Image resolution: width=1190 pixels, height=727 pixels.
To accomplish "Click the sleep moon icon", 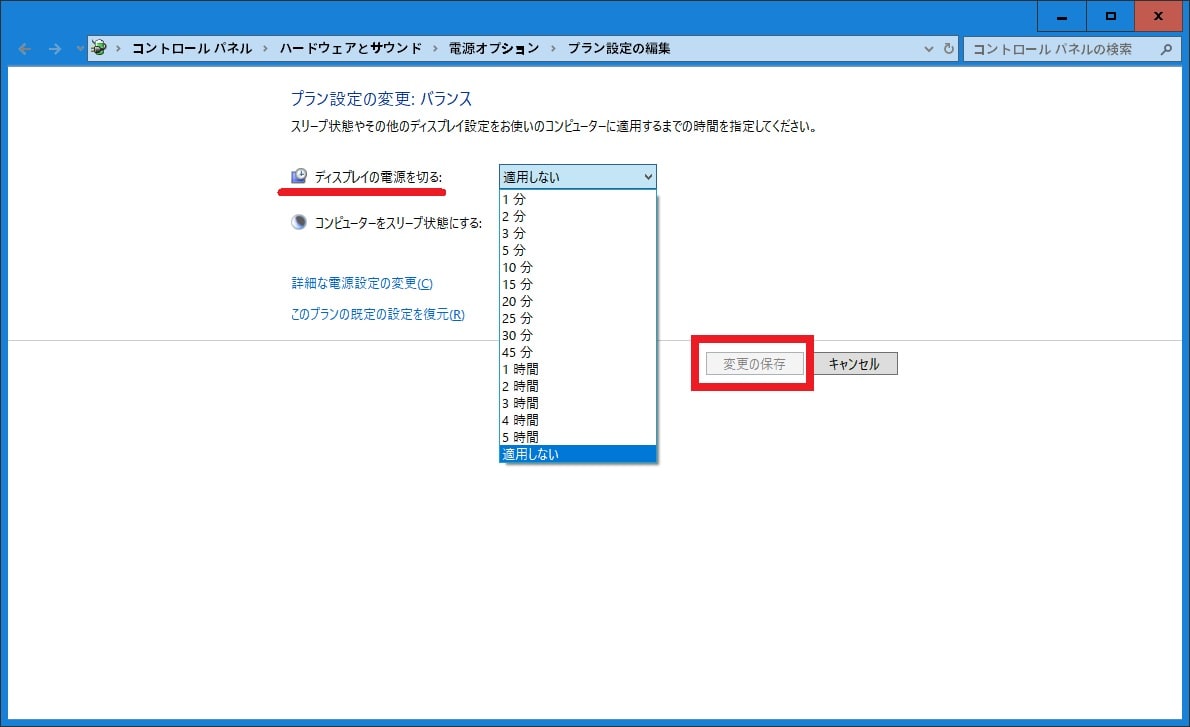I will pos(299,222).
